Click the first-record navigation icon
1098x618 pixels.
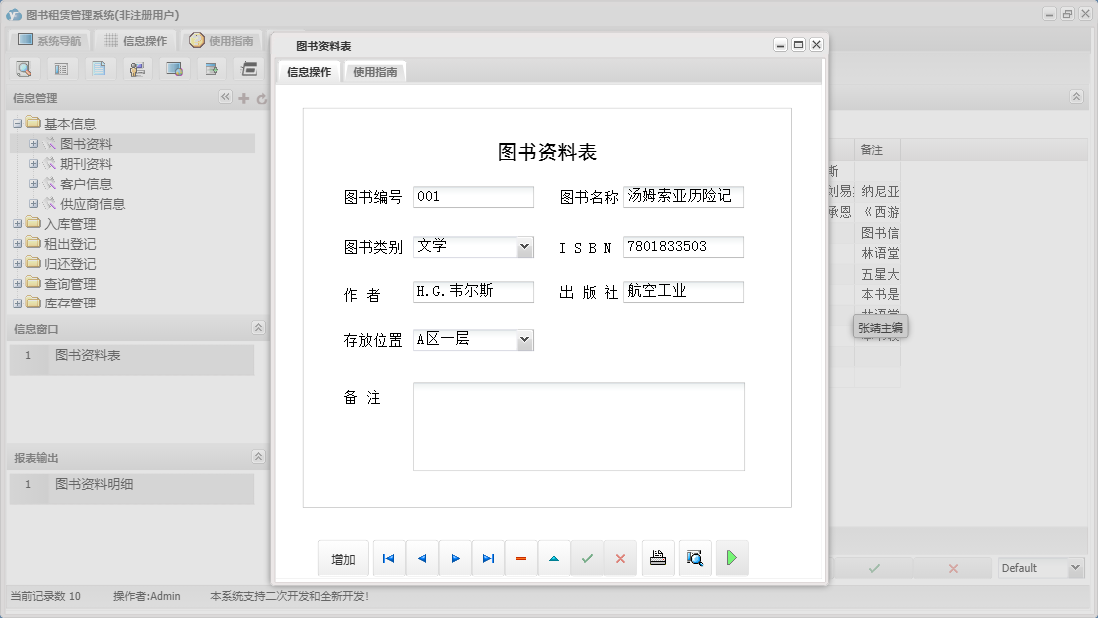[x=388, y=558]
